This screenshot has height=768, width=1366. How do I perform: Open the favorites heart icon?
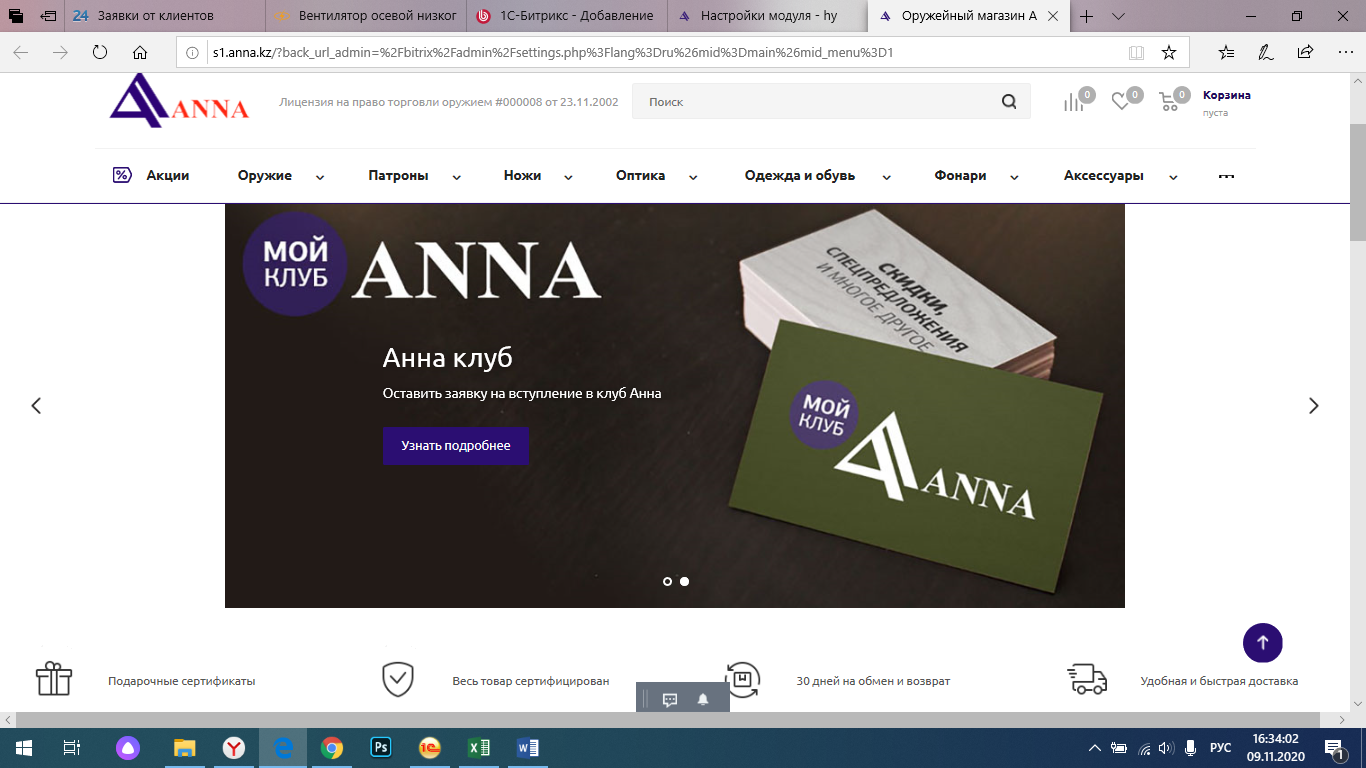1121,102
